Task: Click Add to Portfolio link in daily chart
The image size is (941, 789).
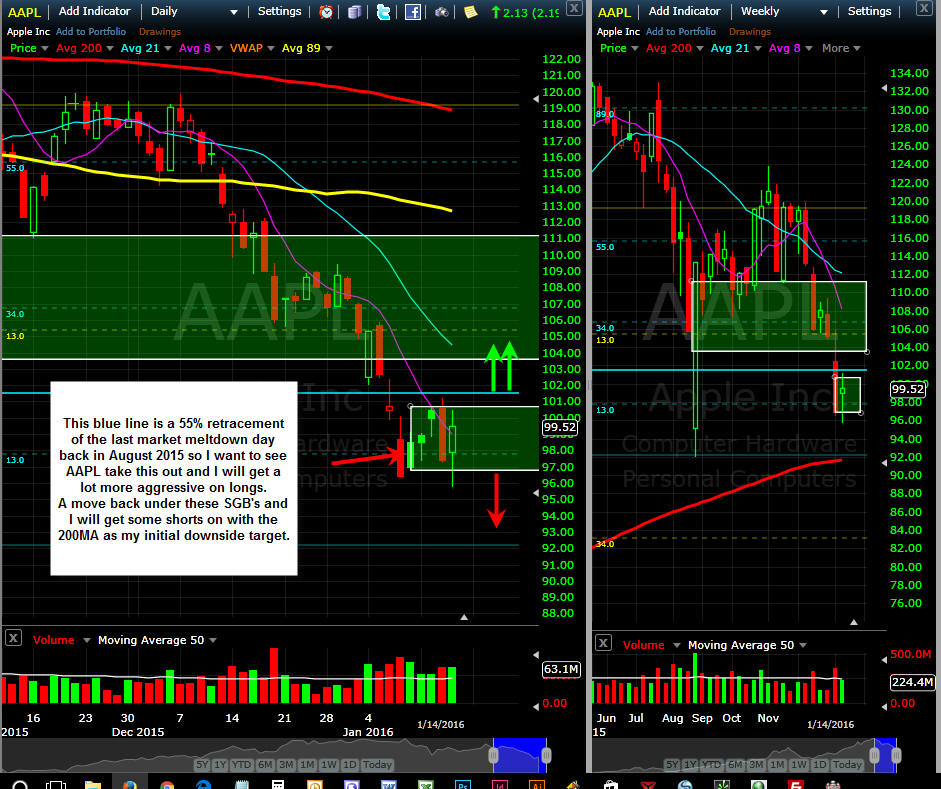Action: tap(91, 31)
